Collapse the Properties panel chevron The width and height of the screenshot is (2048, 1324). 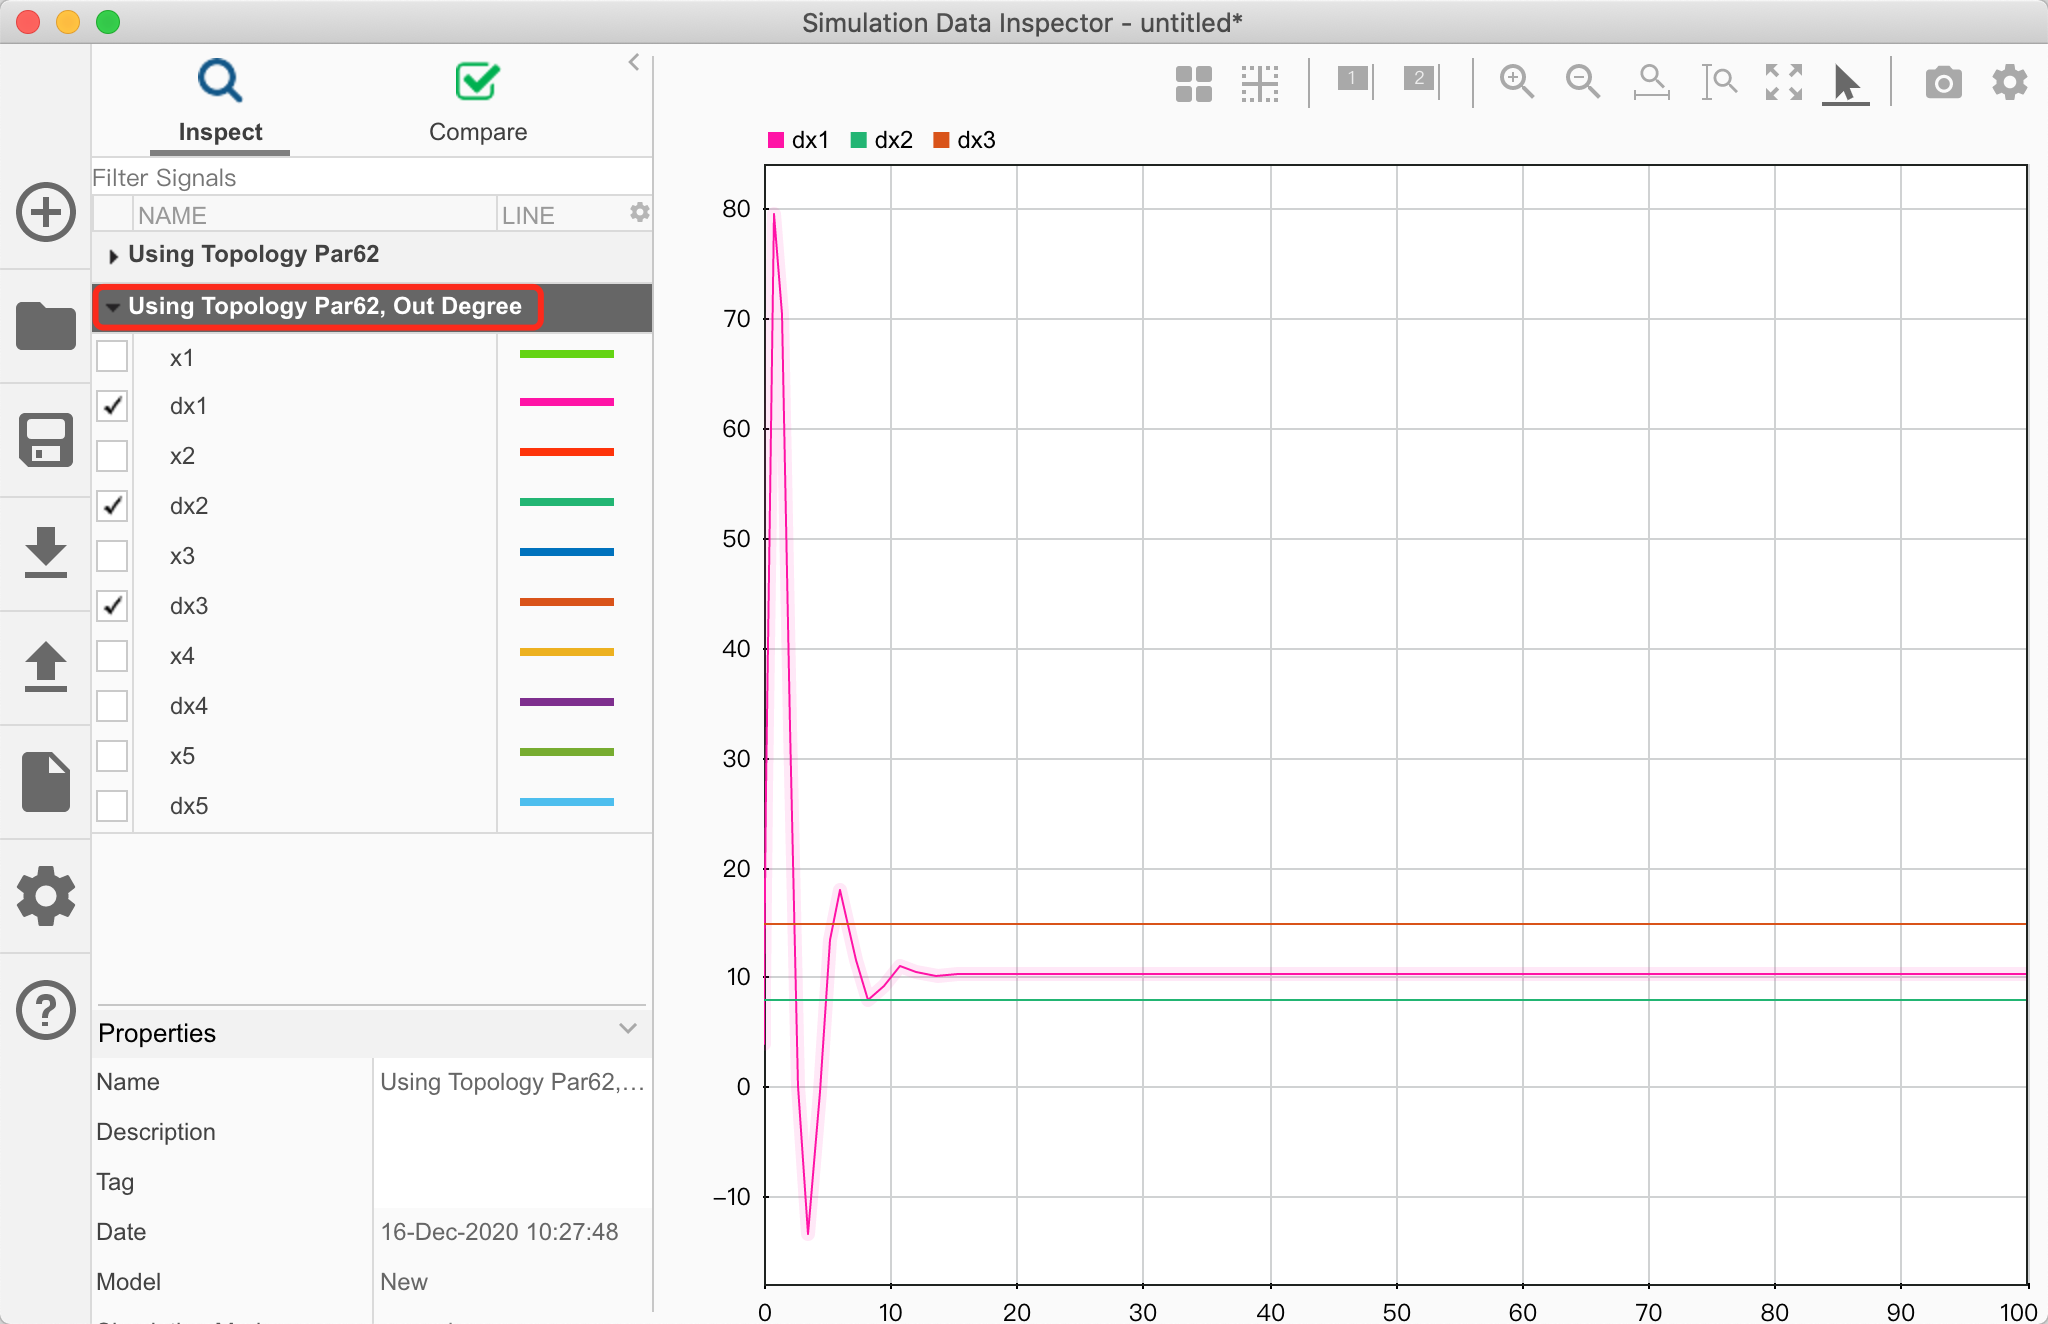click(628, 1029)
